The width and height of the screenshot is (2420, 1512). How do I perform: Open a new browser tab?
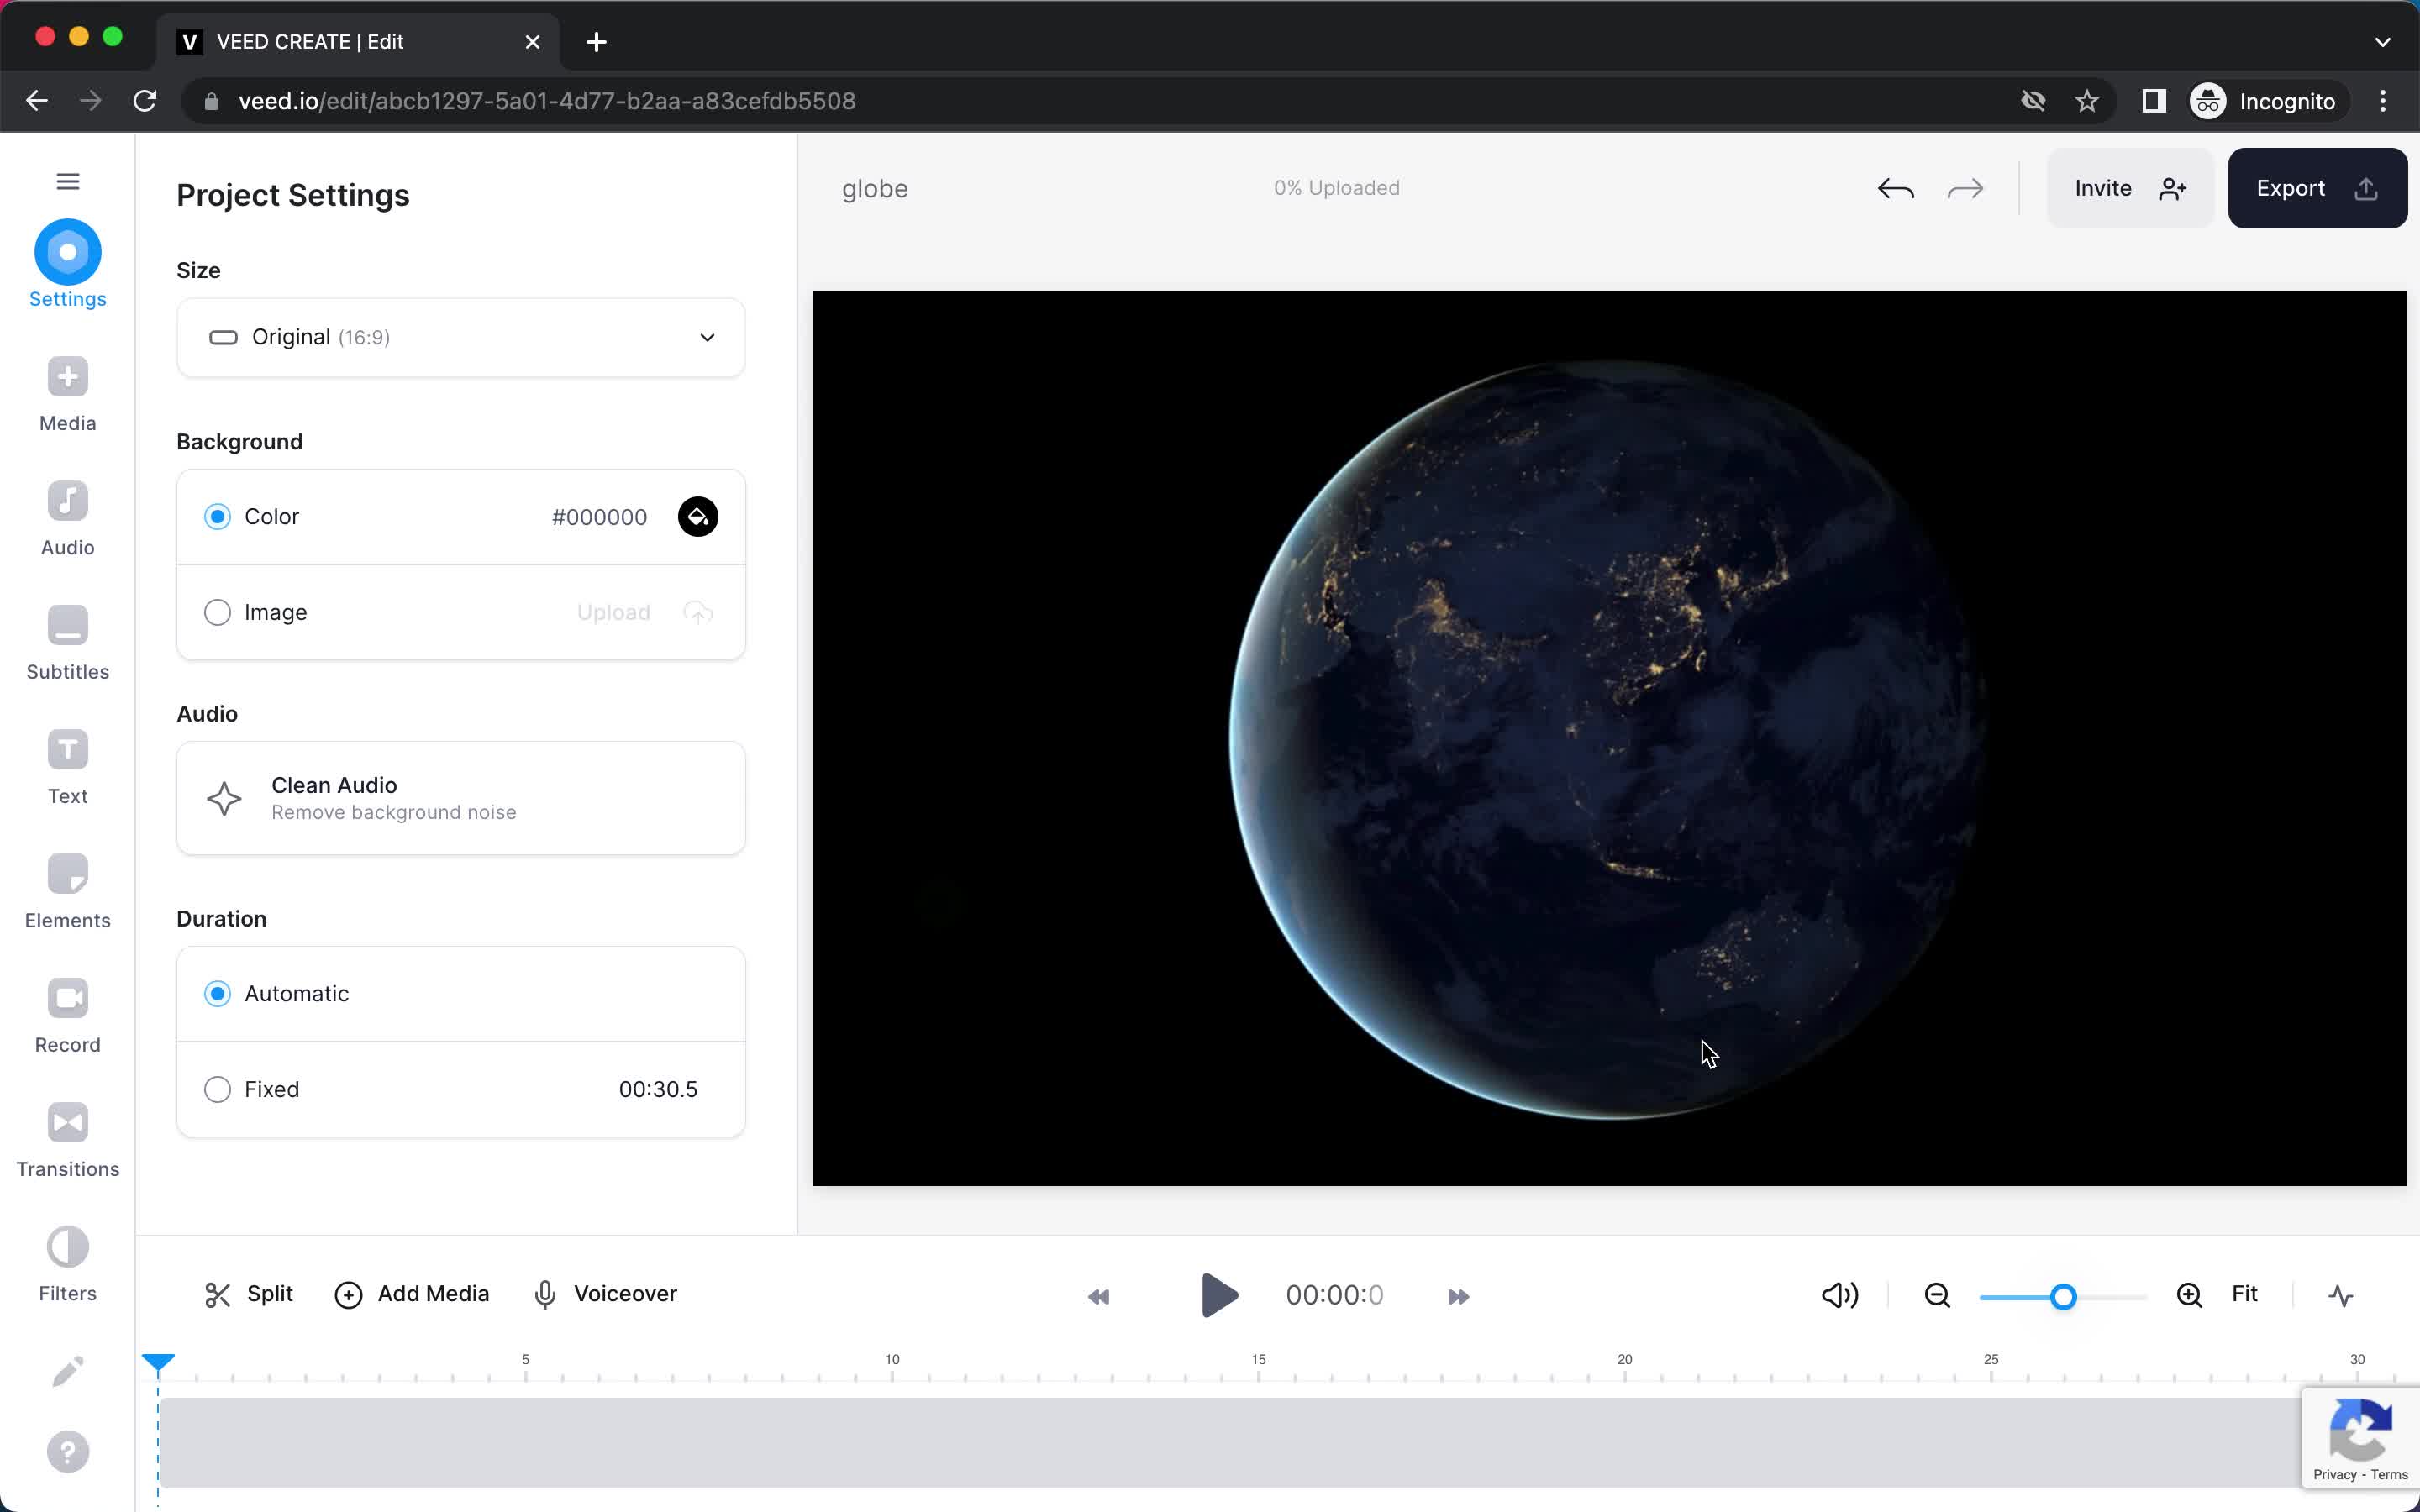tap(596, 42)
